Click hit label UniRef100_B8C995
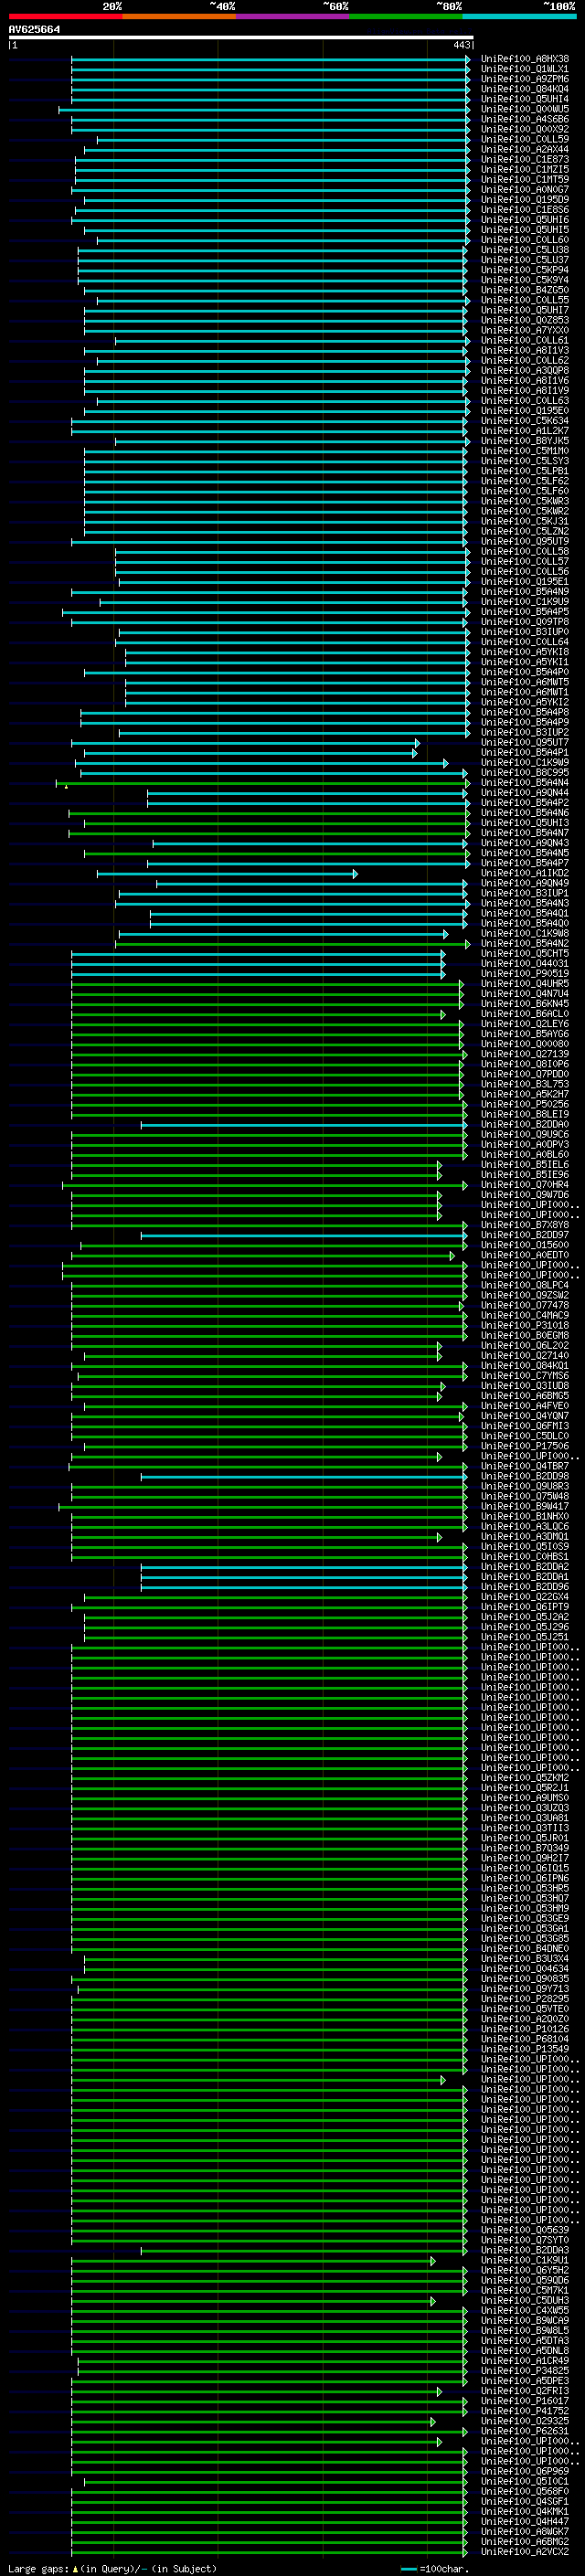This screenshot has width=585, height=2576. pos(525,772)
